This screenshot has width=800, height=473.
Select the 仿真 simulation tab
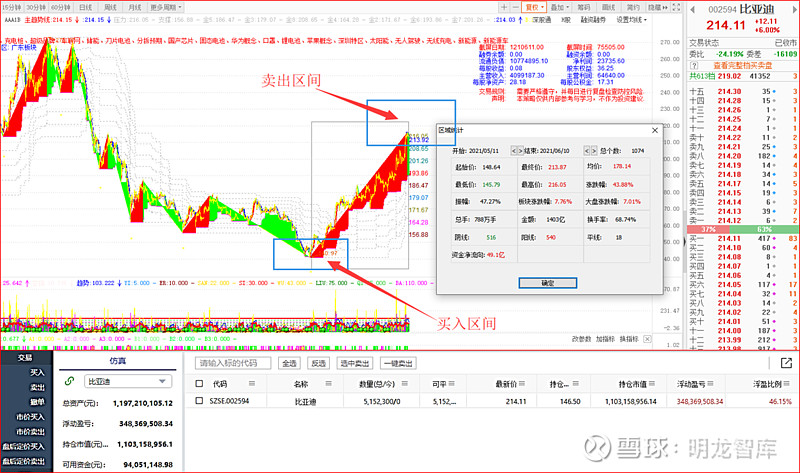tap(118, 361)
